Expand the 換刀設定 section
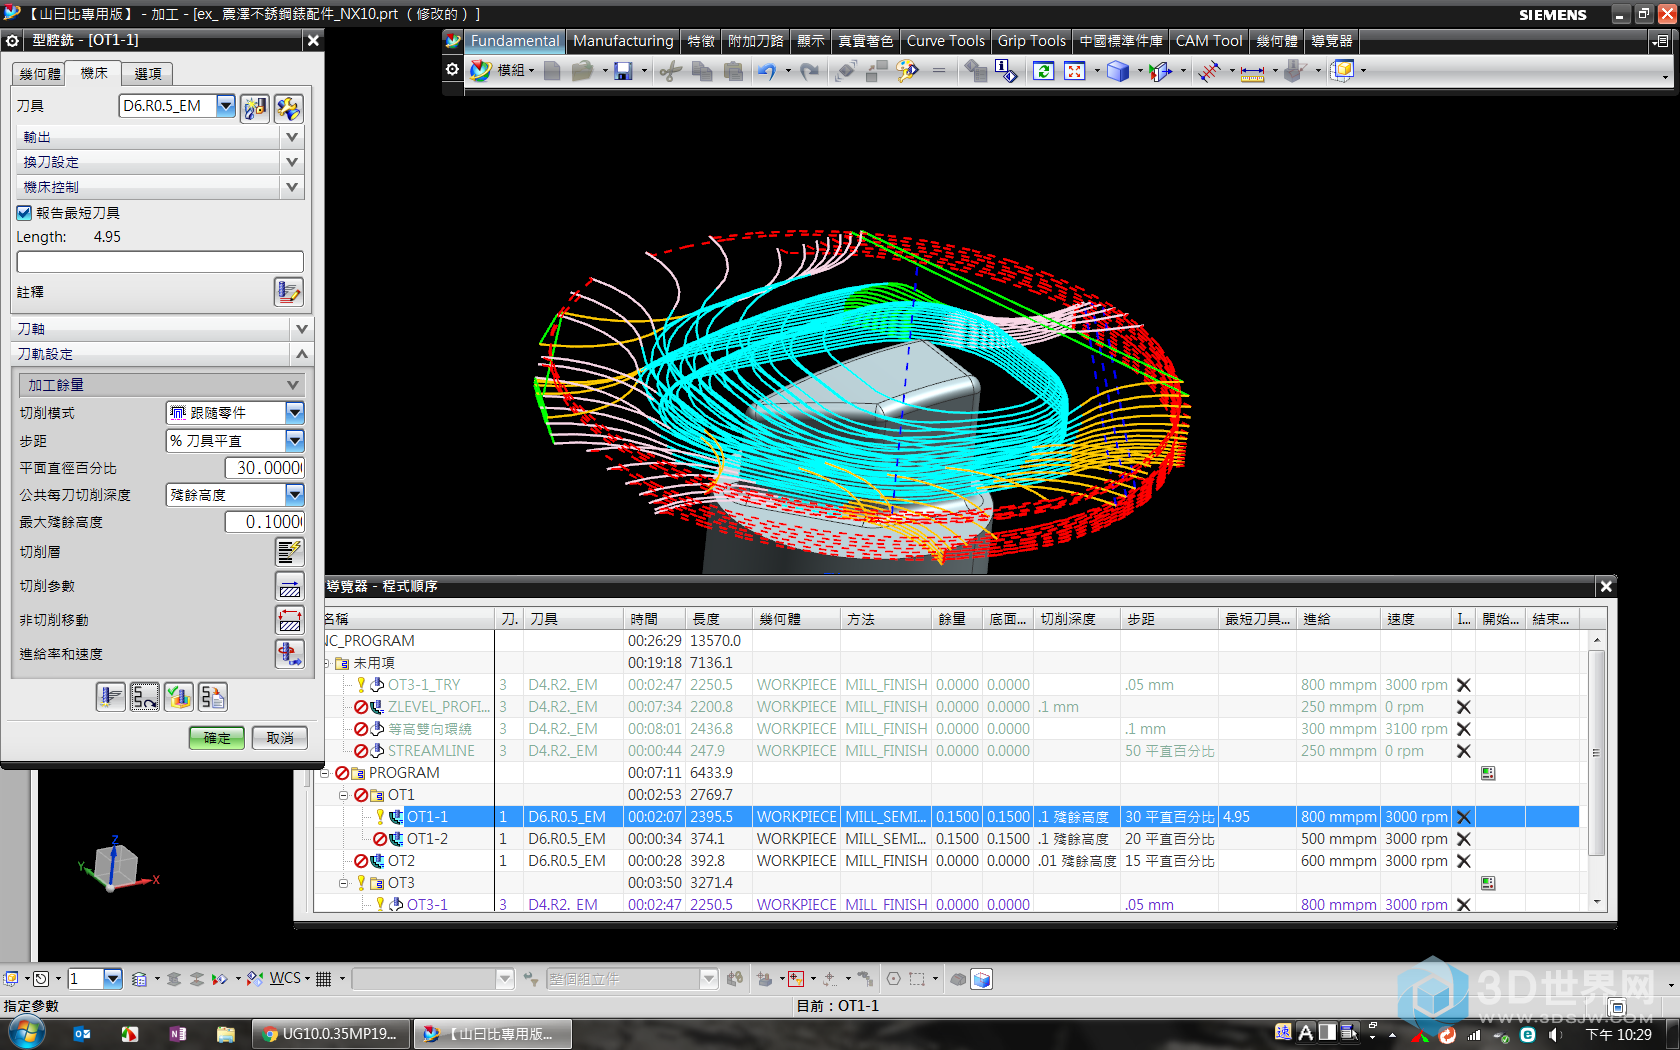Image resolution: width=1680 pixels, height=1050 pixels. 160,162
